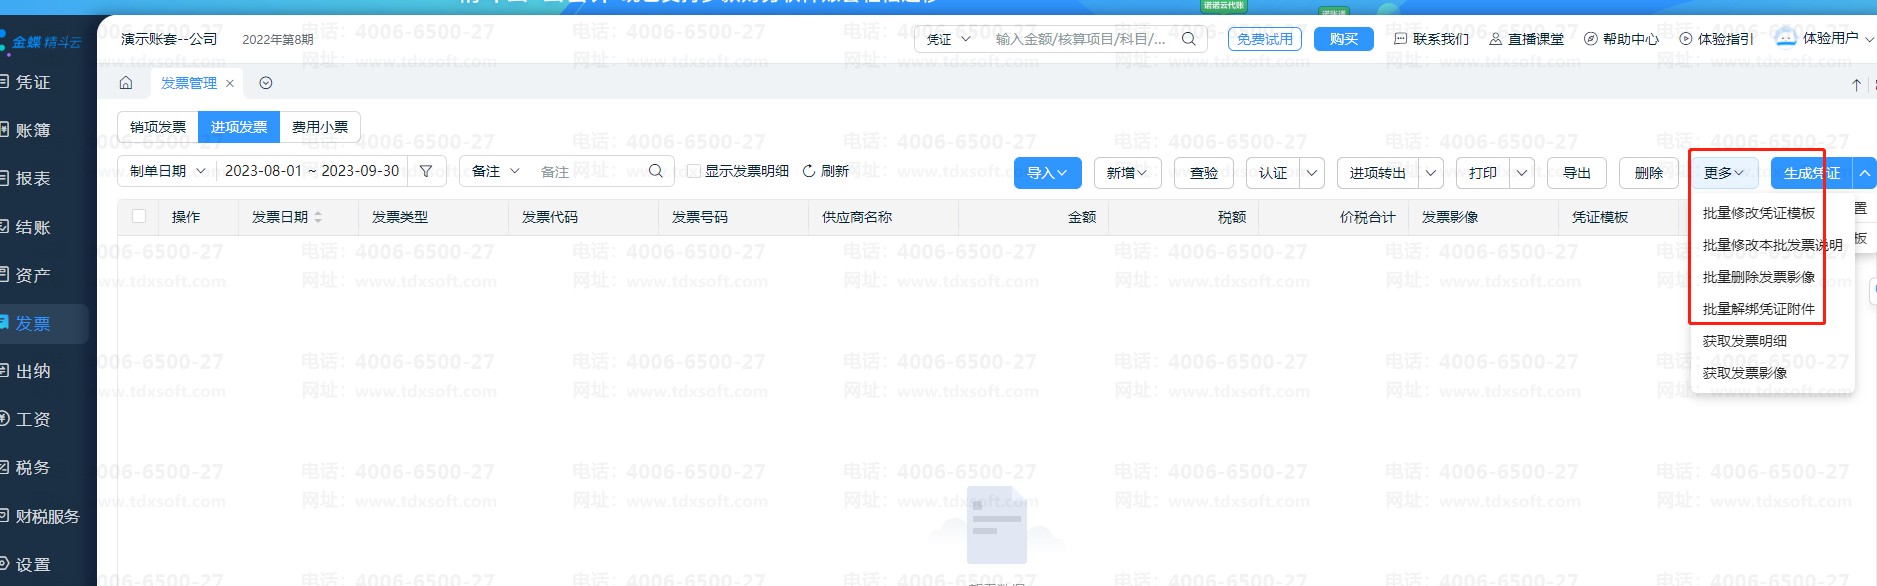Open the 制单日期 filter type dropdown

pyautogui.click(x=167, y=171)
